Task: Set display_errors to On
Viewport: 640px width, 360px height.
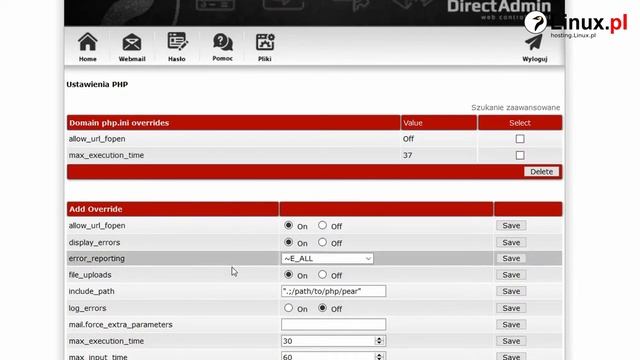Action: coord(288,242)
